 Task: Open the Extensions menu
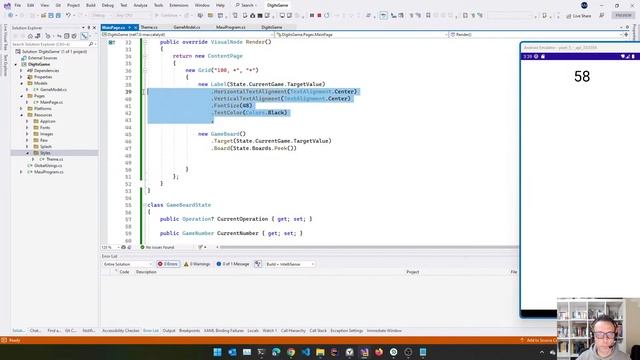[x=179, y=5]
